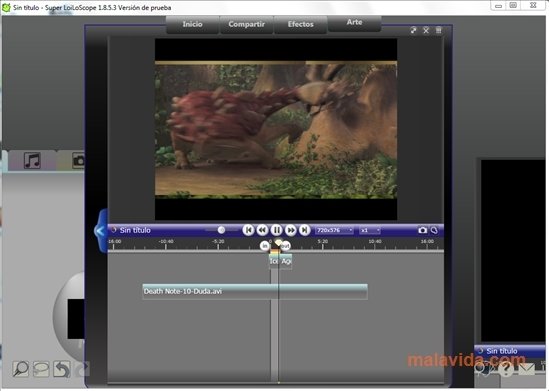Switch to the Compartir tab
Viewport: 549px width, 391px height.
(246, 24)
